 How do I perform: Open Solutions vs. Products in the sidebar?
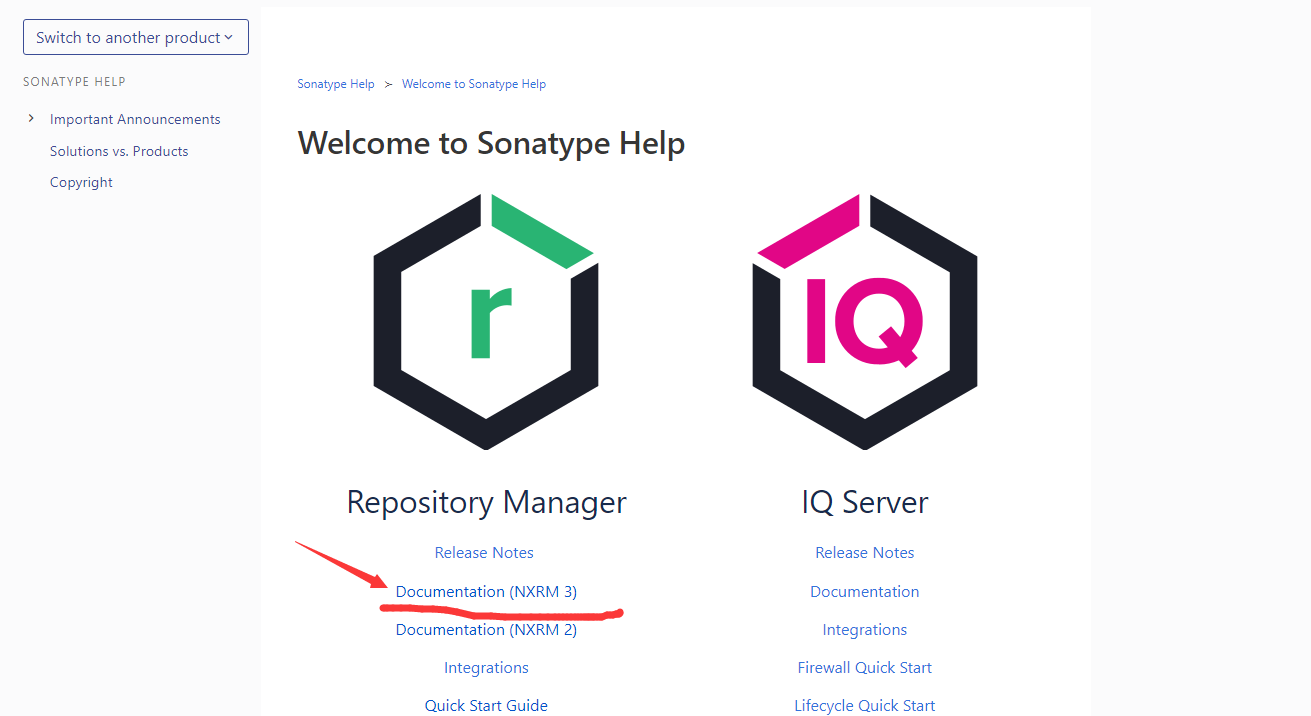click(119, 151)
